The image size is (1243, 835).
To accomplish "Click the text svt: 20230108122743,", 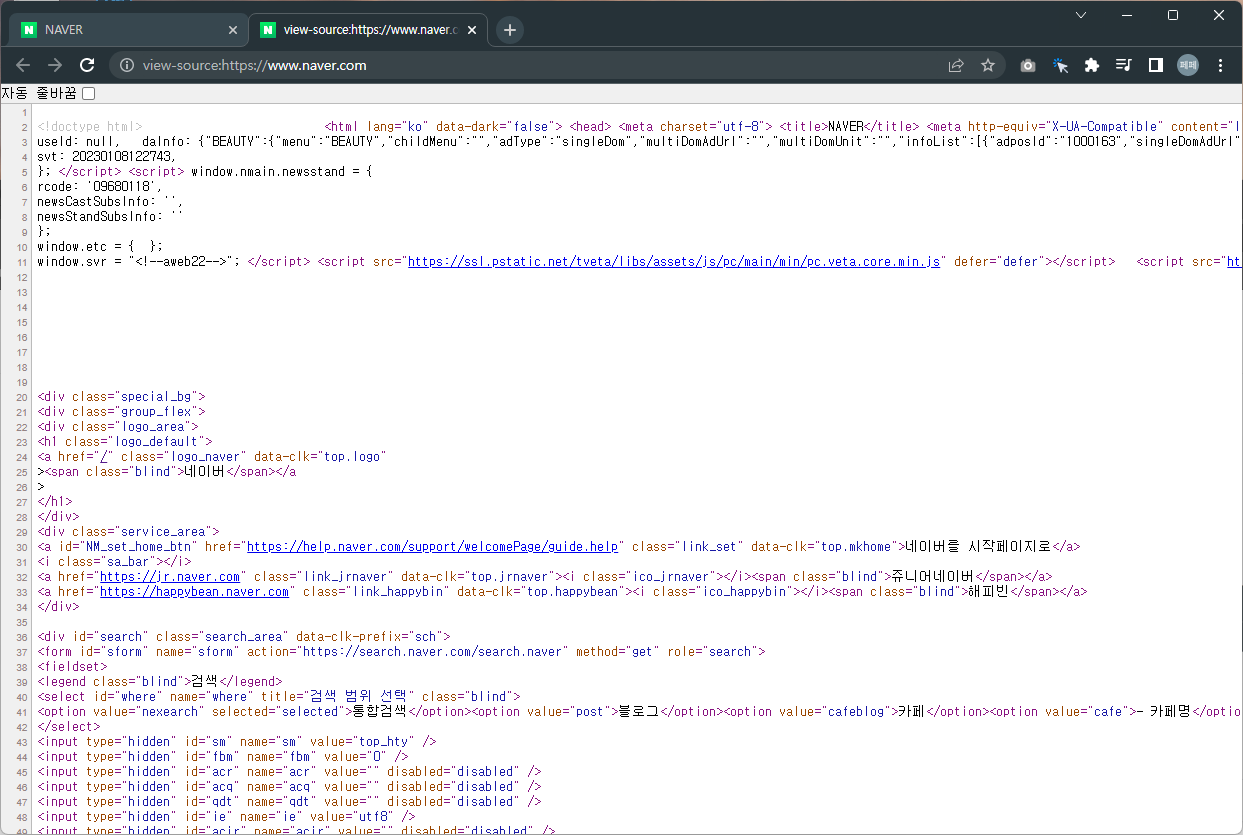I will (x=107, y=157).
